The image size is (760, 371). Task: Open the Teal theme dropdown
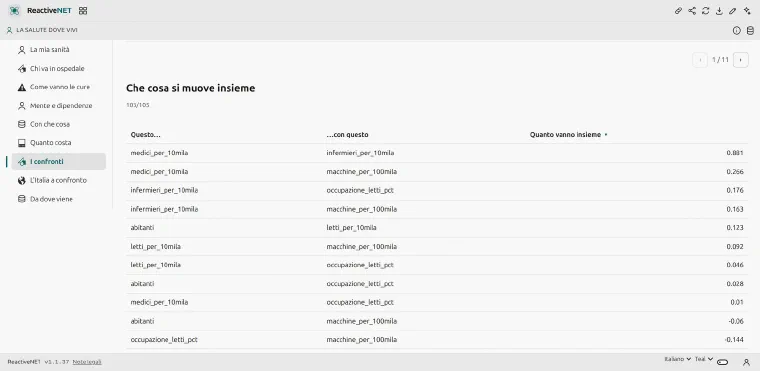click(x=704, y=359)
